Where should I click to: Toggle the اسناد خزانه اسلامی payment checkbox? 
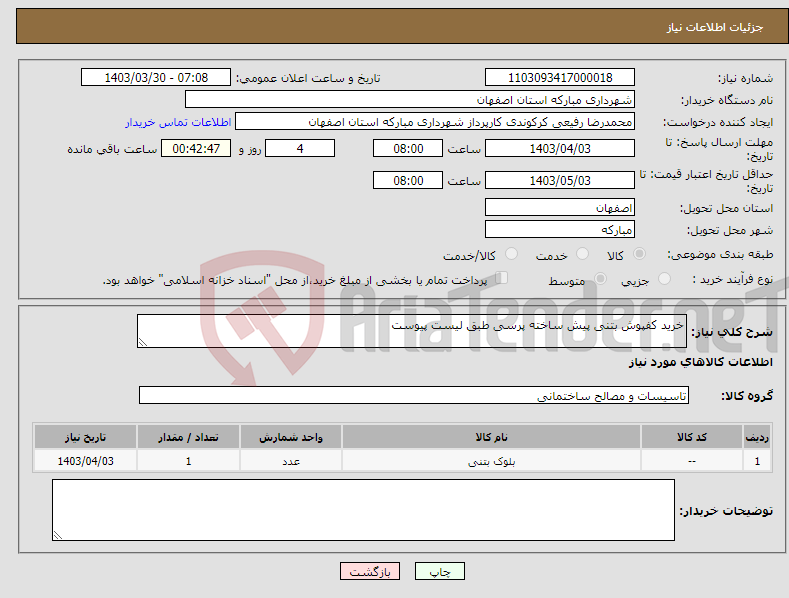coord(502,277)
